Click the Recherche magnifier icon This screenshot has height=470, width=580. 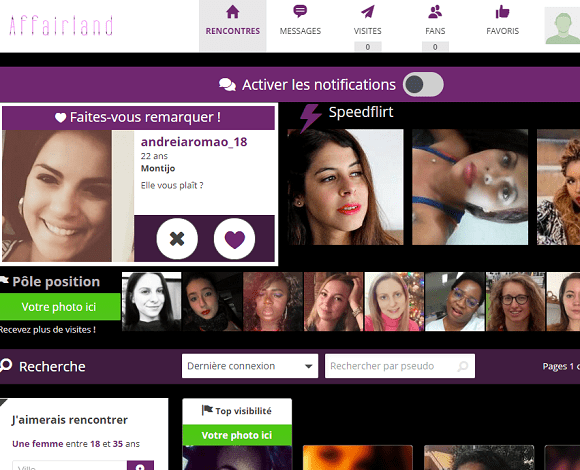6,366
